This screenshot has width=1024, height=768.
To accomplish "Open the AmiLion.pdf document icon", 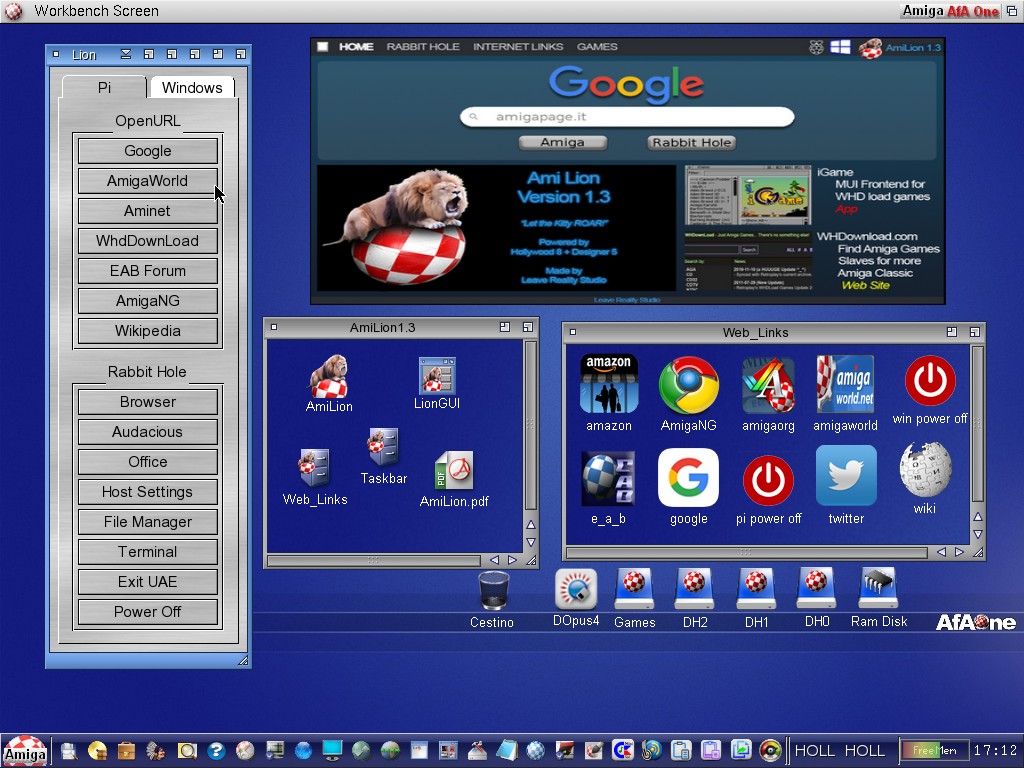I will [x=453, y=471].
